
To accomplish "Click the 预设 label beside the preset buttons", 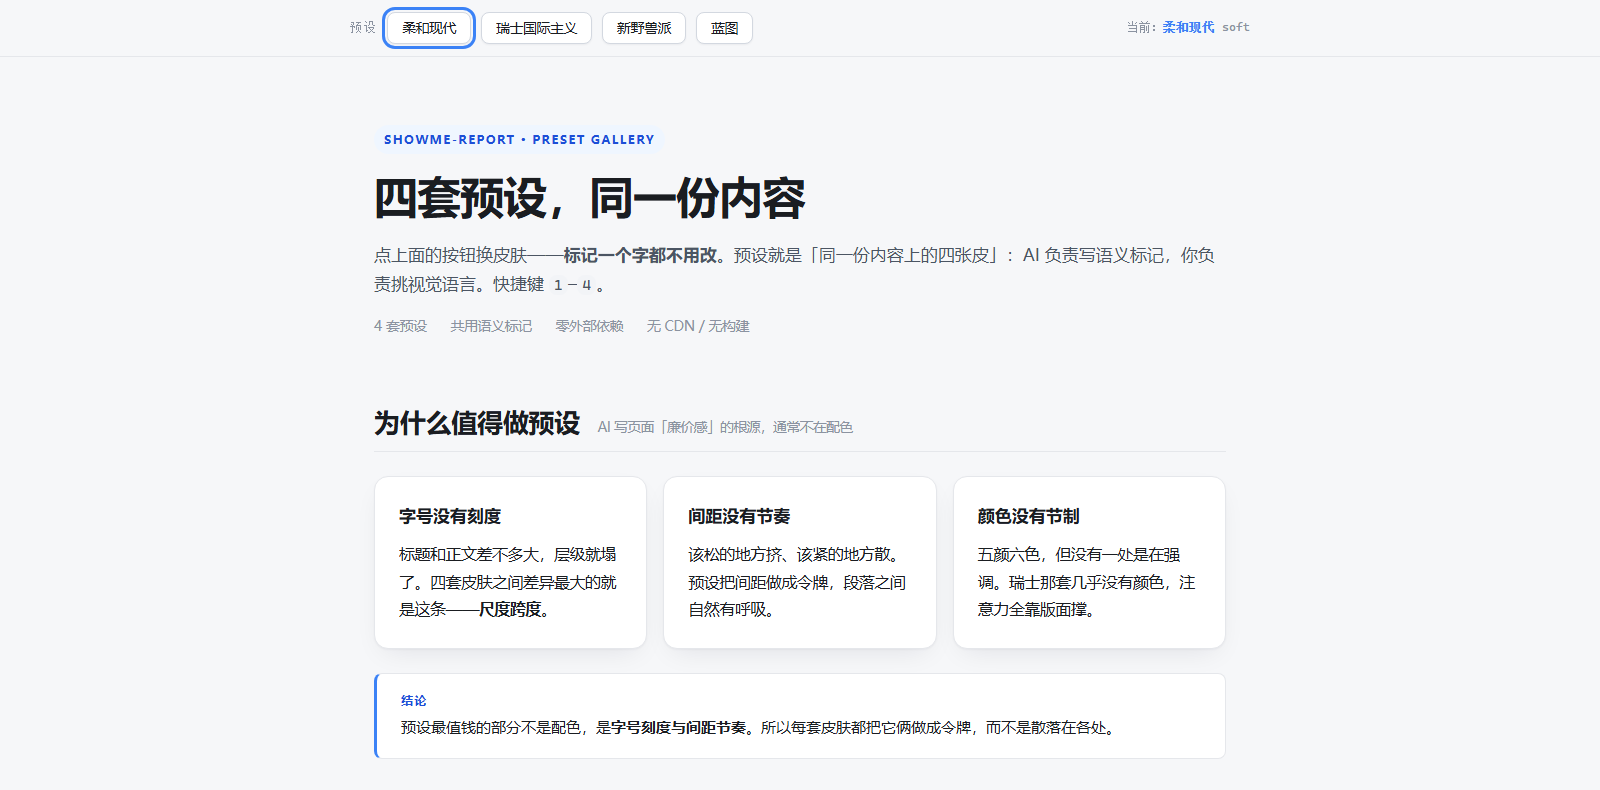I will (x=362, y=28).
